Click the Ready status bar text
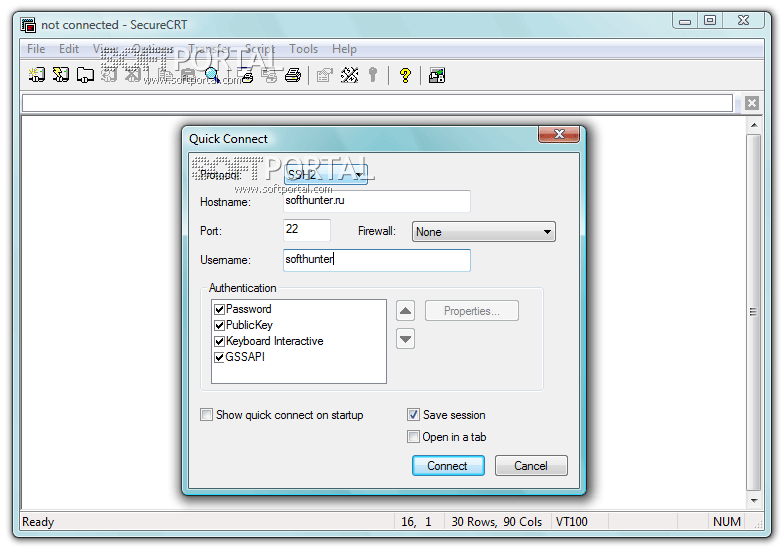 tap(38, 522)
